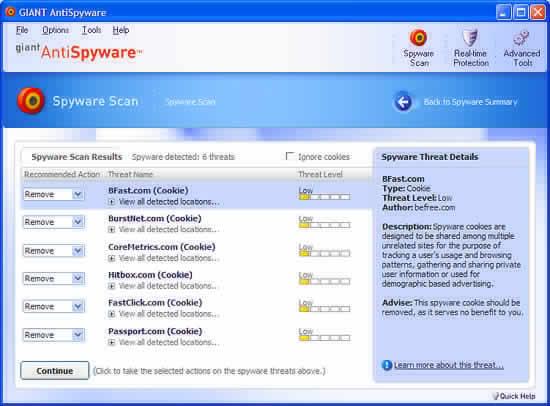The width and height of the screenshot is (550, 406).
Task: Click BurstNet.com threat level bar
Action: (324, 225)
